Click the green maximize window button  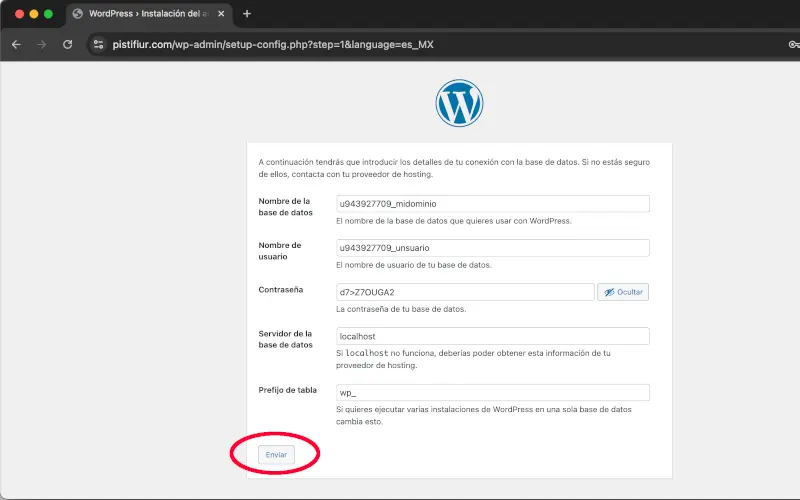(48, 14)
